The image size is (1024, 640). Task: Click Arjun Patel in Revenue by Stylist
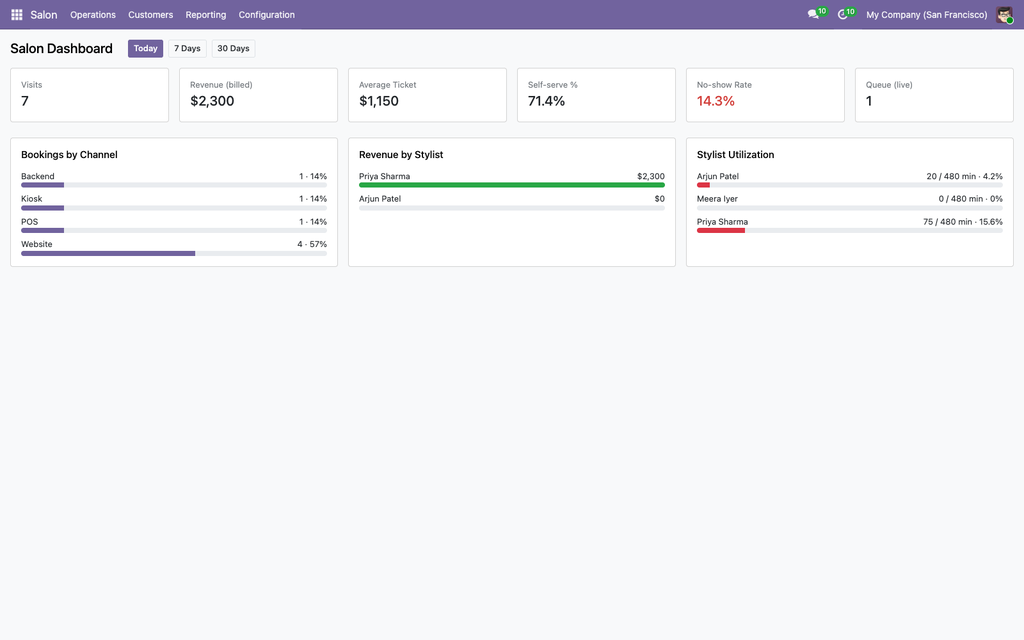380,199
